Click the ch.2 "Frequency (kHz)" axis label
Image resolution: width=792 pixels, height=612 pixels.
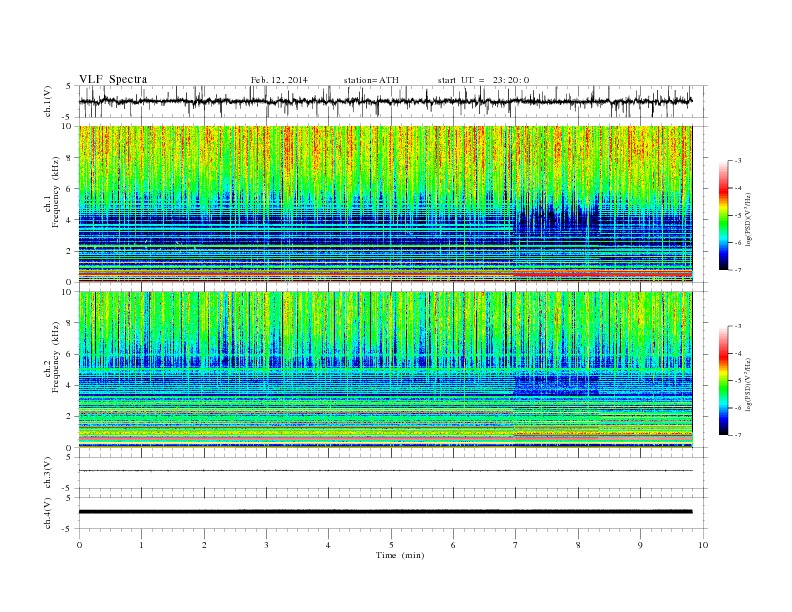(55, 357)
